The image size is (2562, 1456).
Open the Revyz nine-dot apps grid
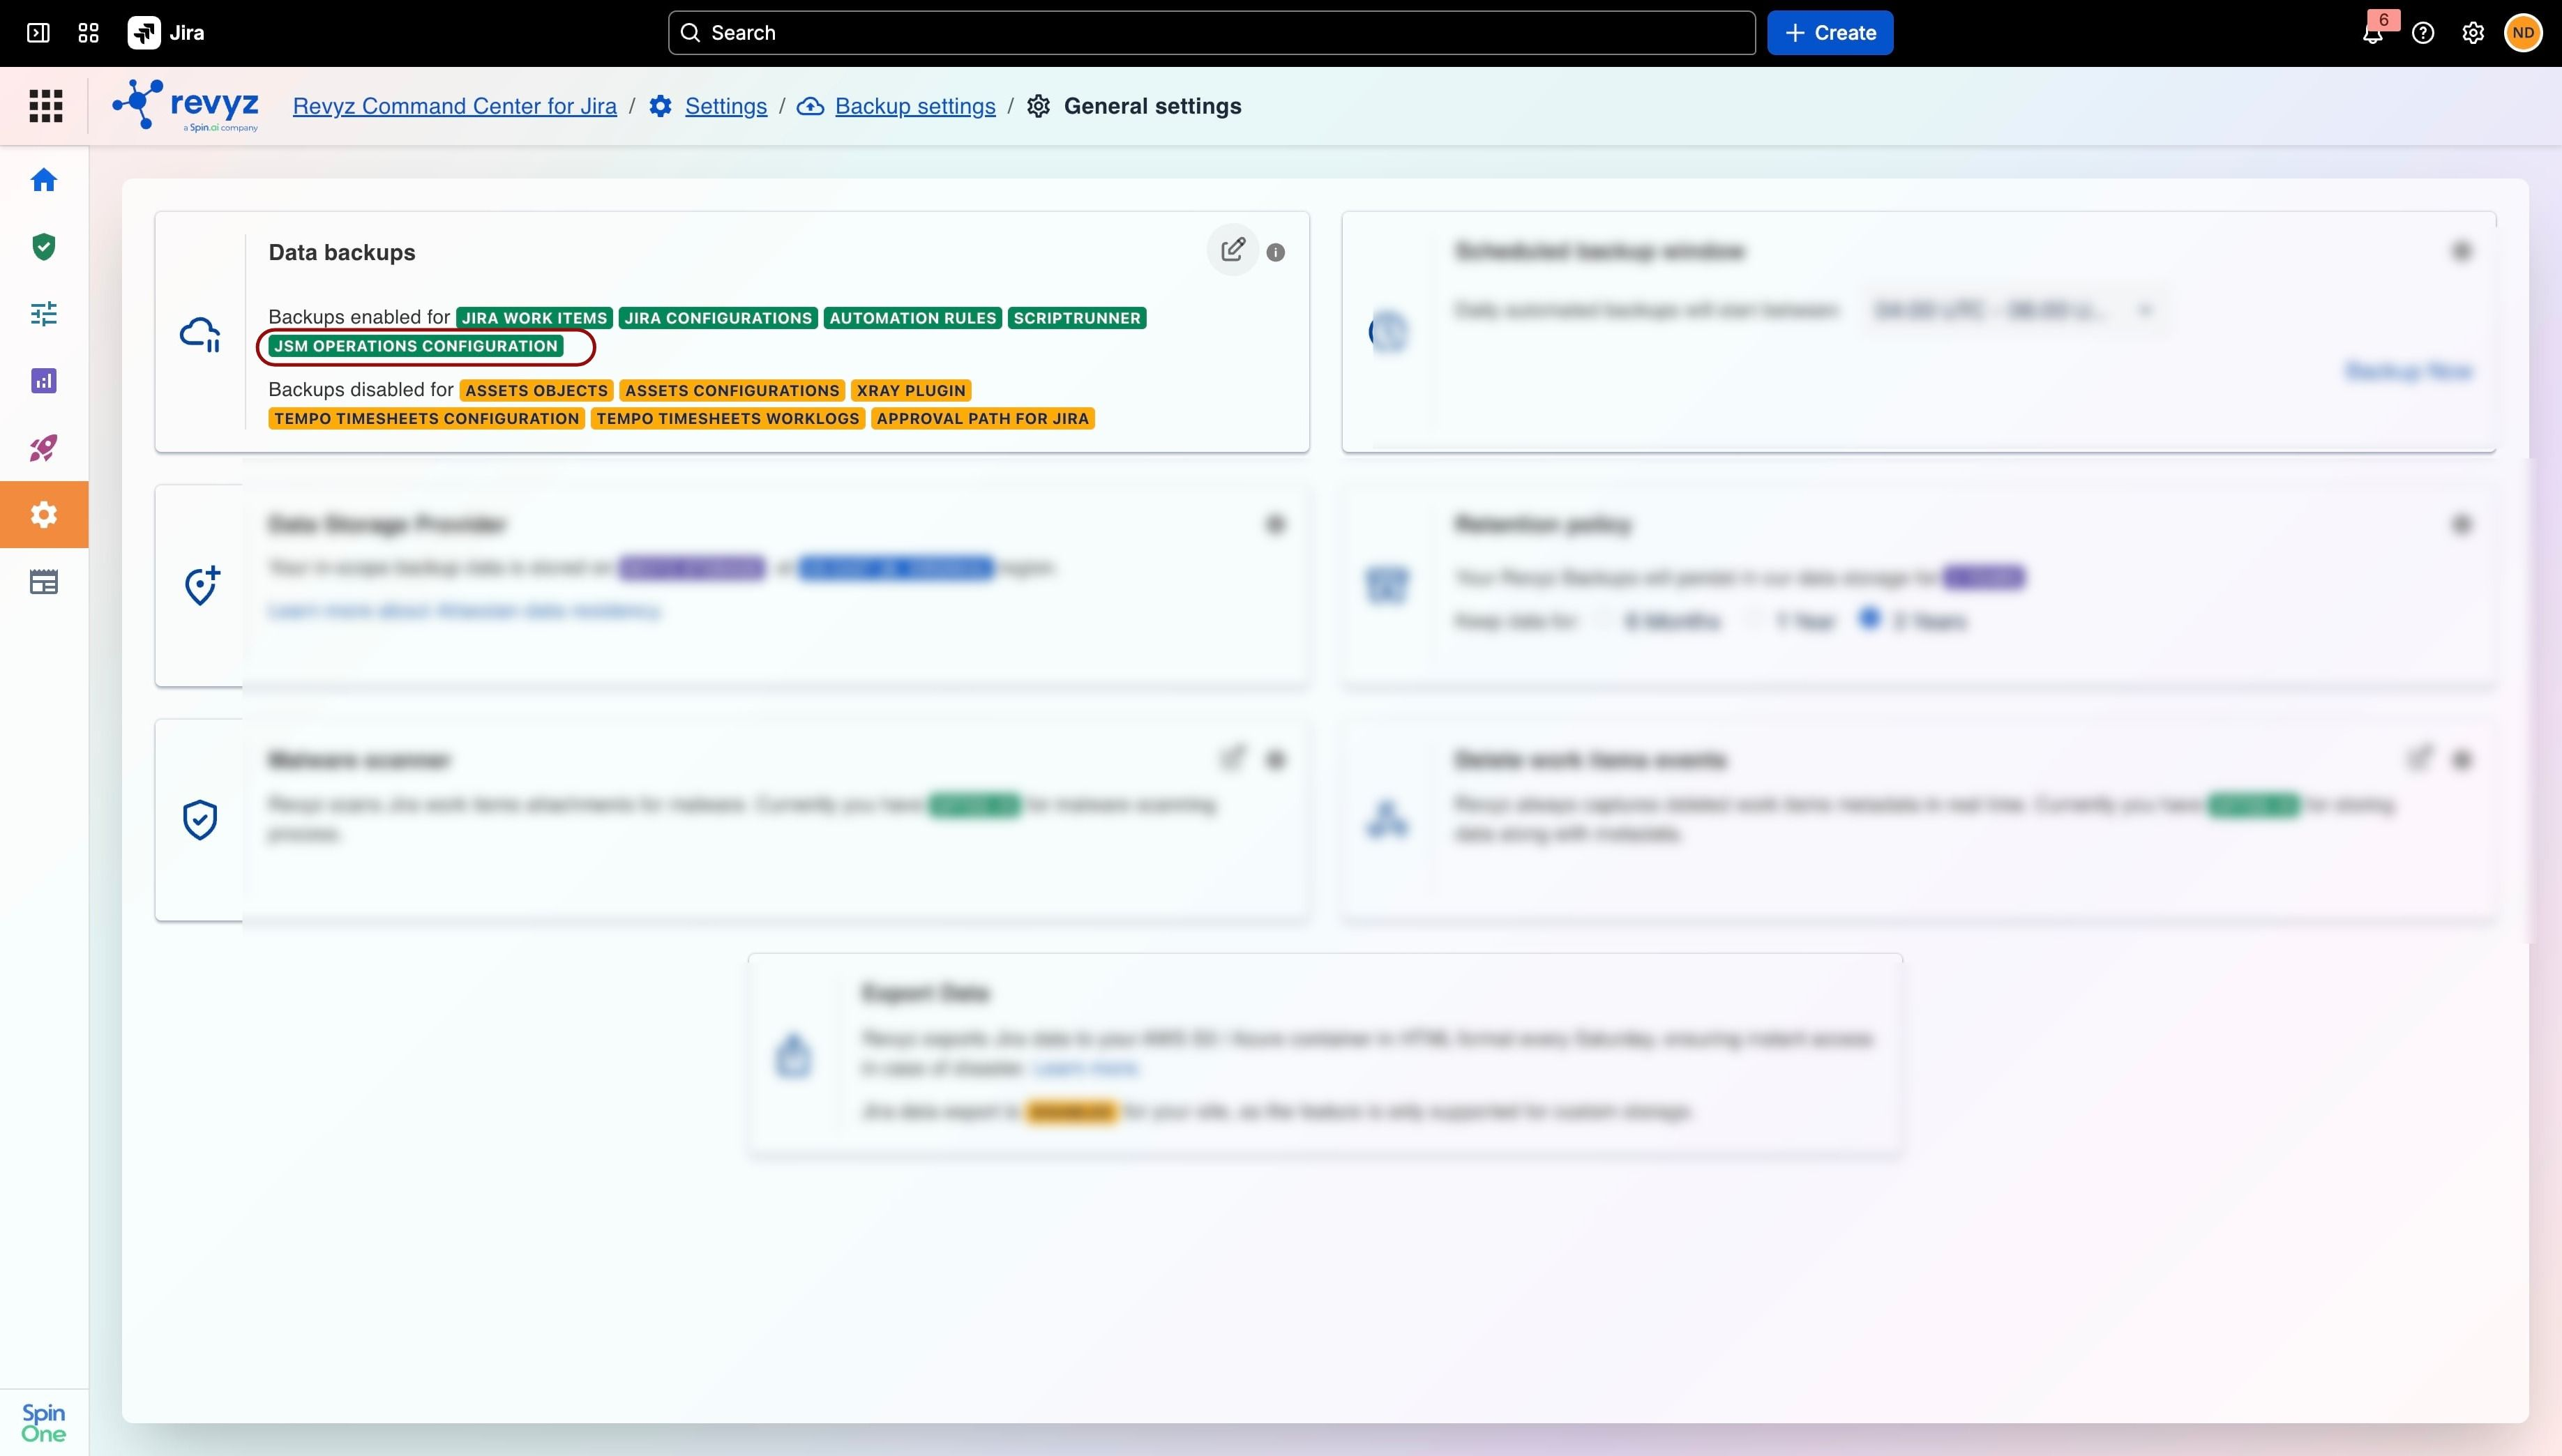pos(45,106)
